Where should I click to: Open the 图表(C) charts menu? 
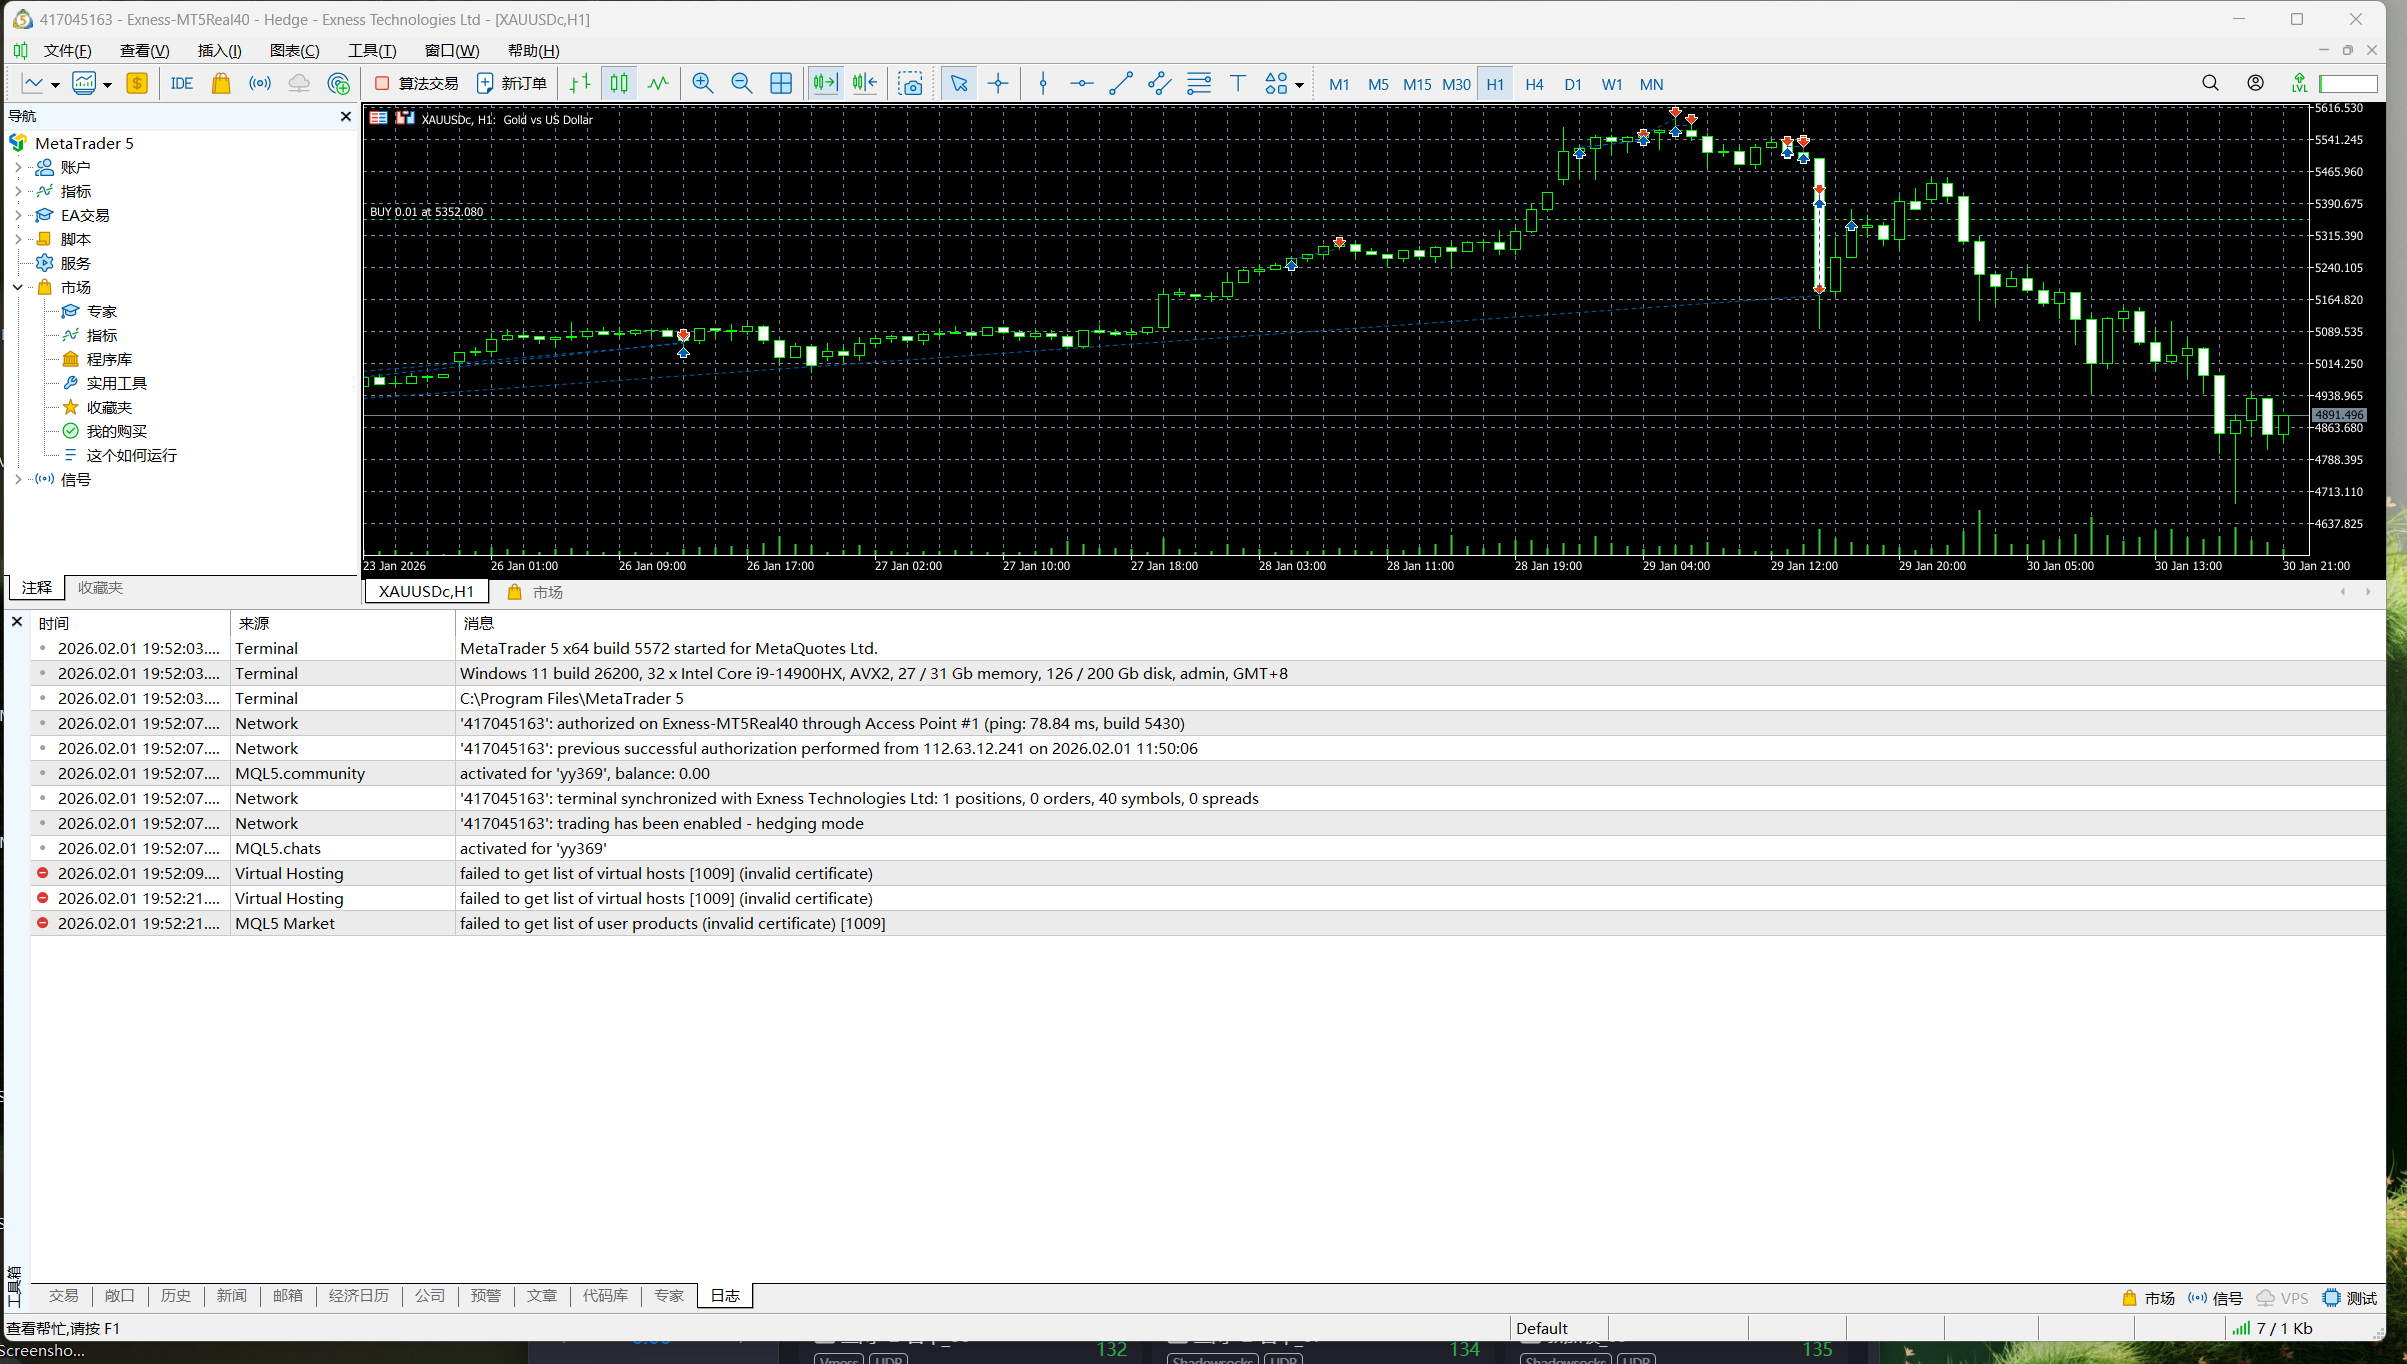294,51
